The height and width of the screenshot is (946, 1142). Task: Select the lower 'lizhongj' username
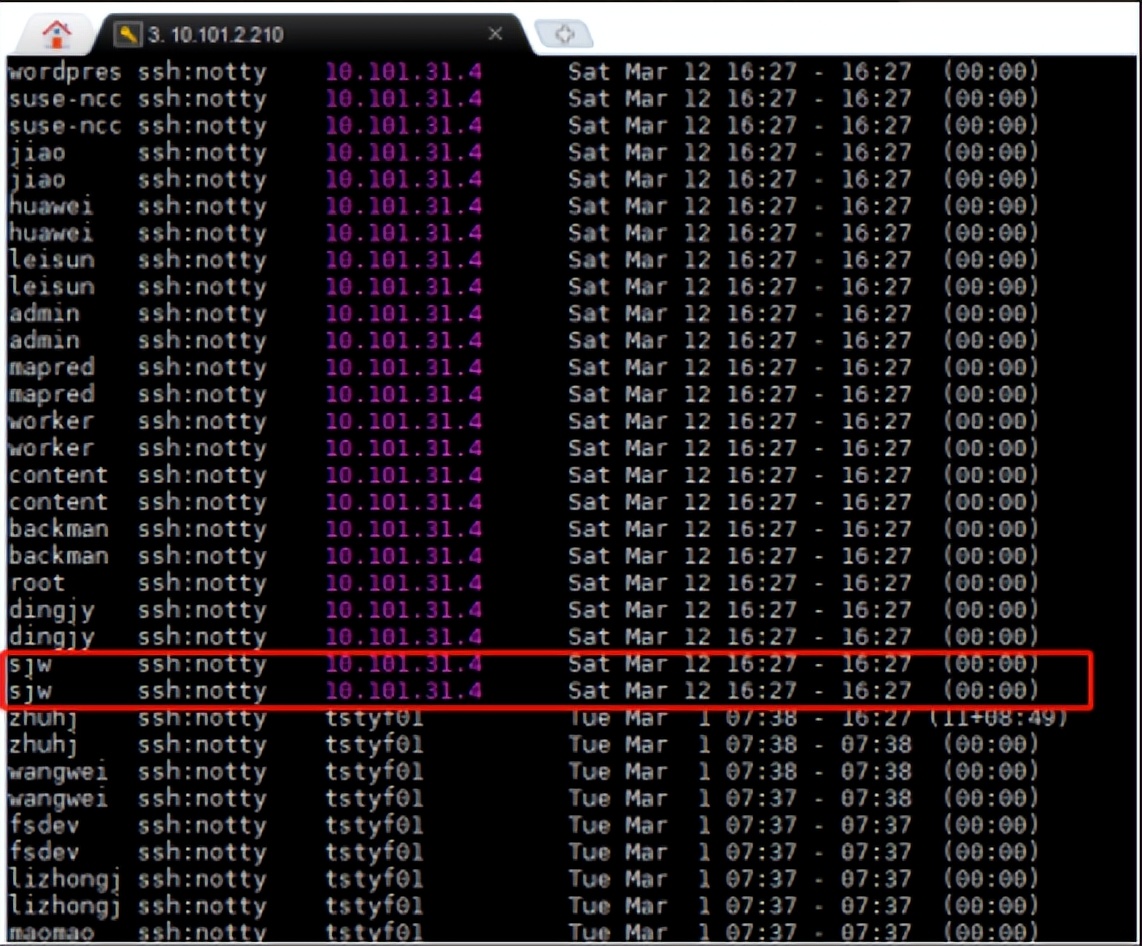64,907
